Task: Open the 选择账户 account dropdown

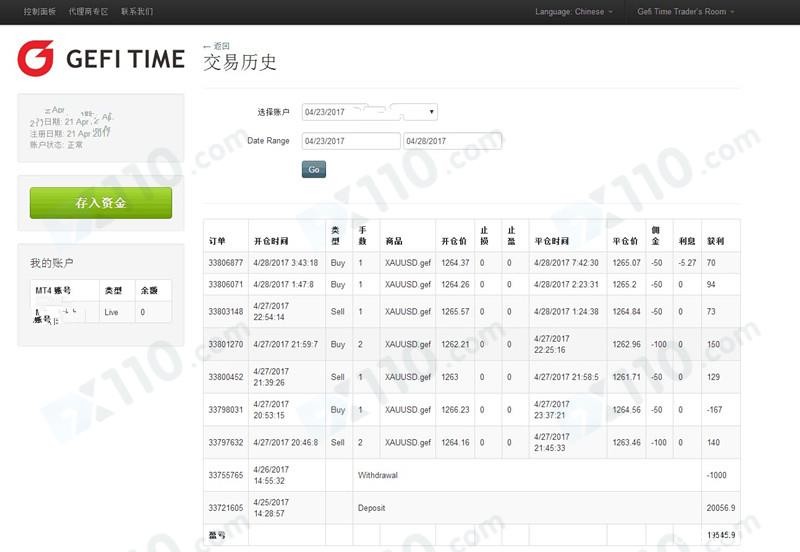Action: 369,112
